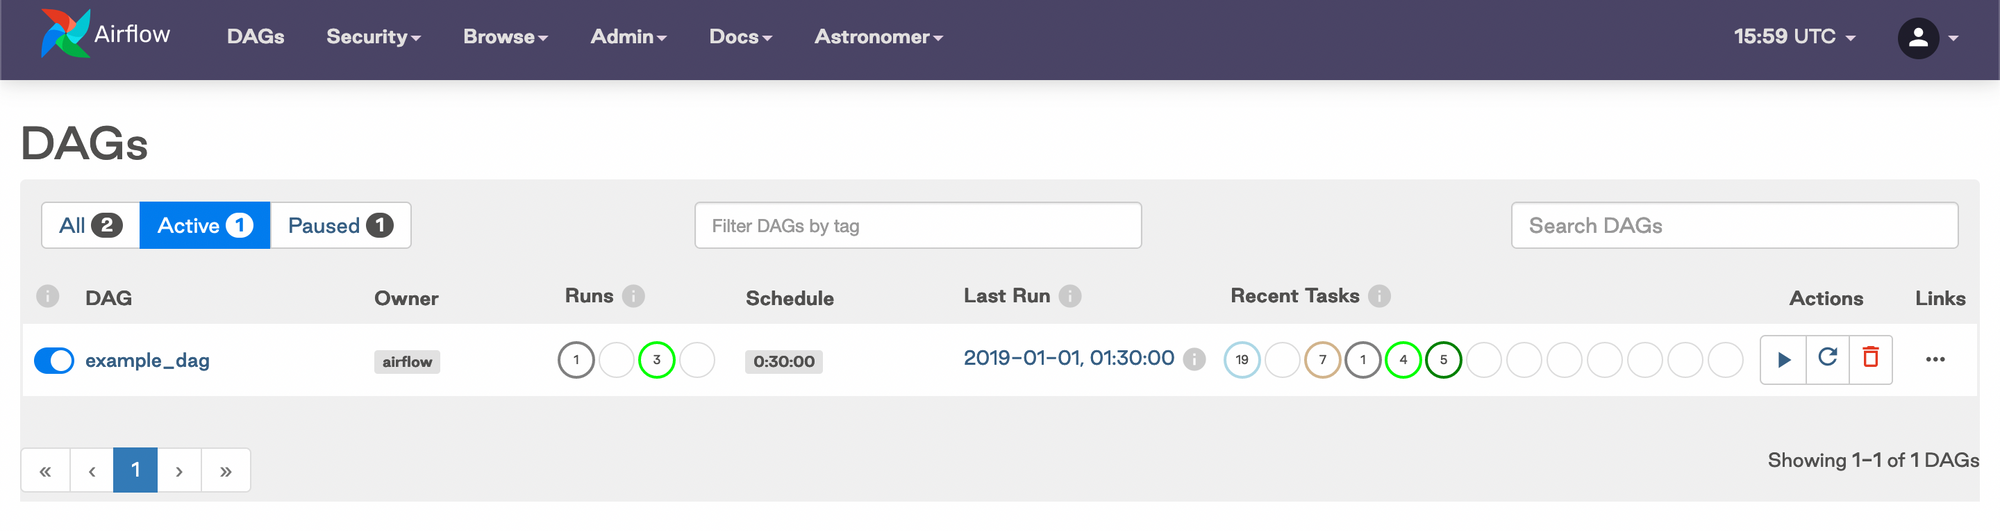Show All DAGs filter
The width and height of the screenshot is (2000, 531).
[x=90, y=226]
